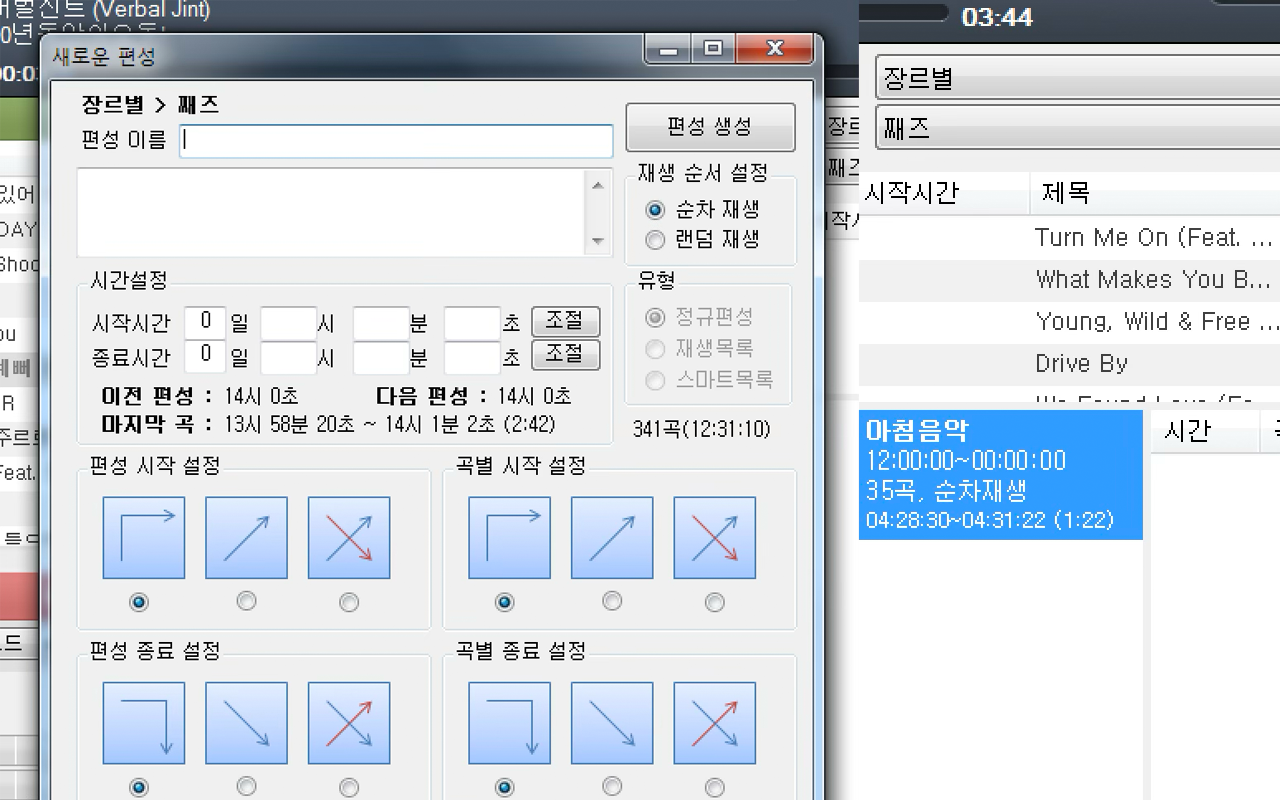Select the red cross-fade icon in 편성 시작 설정
Screen dimensions: 1280x800
(348, 537)
